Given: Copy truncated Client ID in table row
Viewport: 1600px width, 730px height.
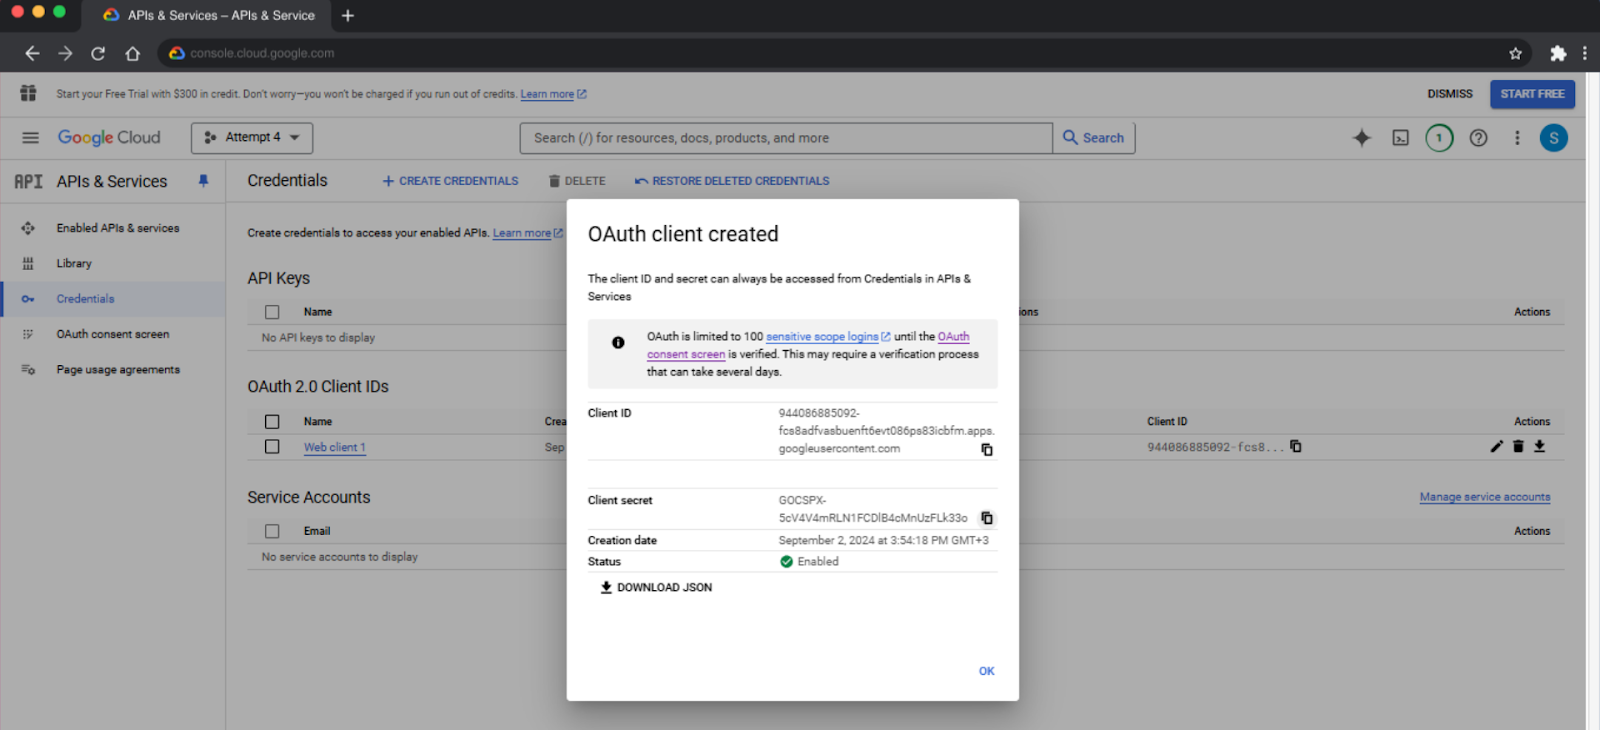Looking at the screenshot, I should (x=1296, y=447).
